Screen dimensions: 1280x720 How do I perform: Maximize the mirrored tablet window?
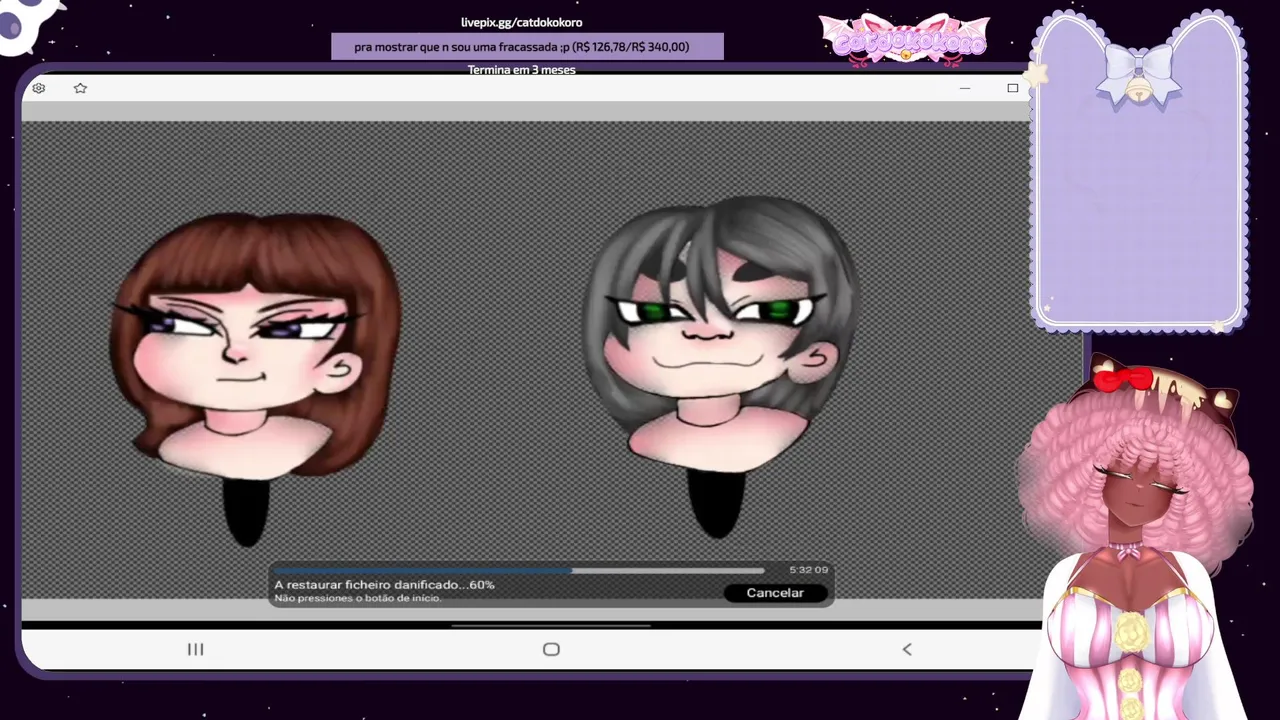1013,88
